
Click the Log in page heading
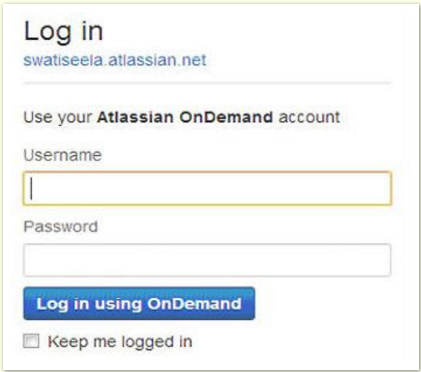tap(63, 32)
